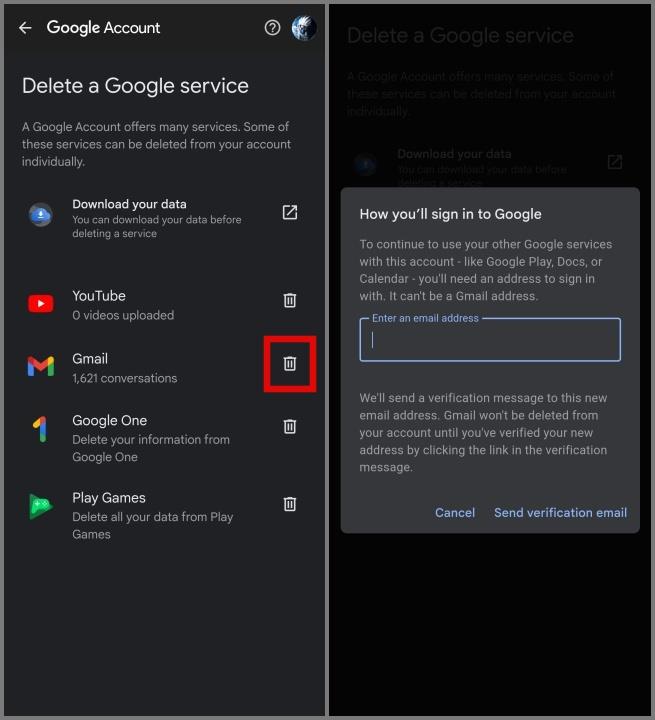Delete the YouTube service via trash icon
Image resolution: width=655 pixels, height=720 pixels.
pos(290,300)
